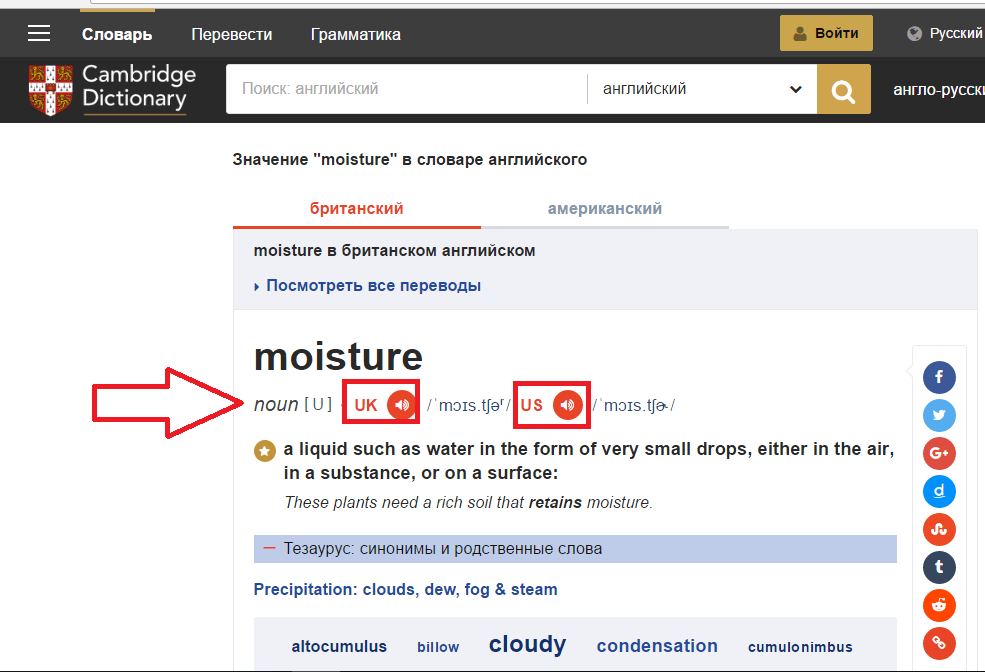Share on Tumblr
This screenshot has height=672, width=985.
[939, 567]
